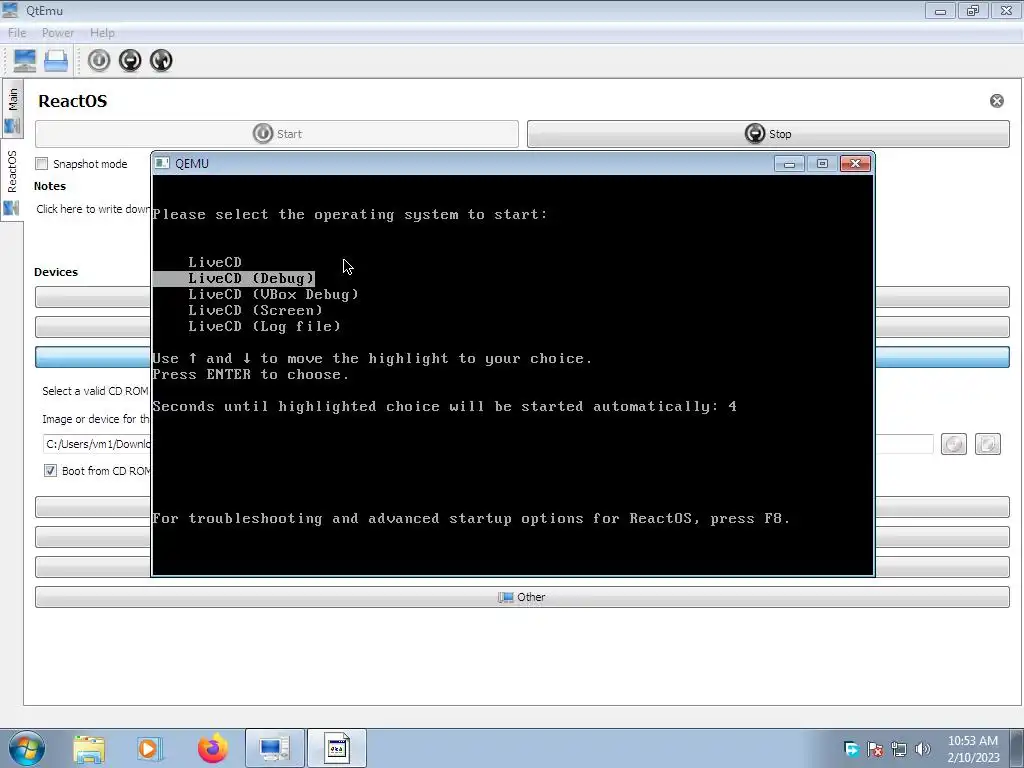Click the CD drive select button
Viewport: 1024px width, 768px height.
953,444
